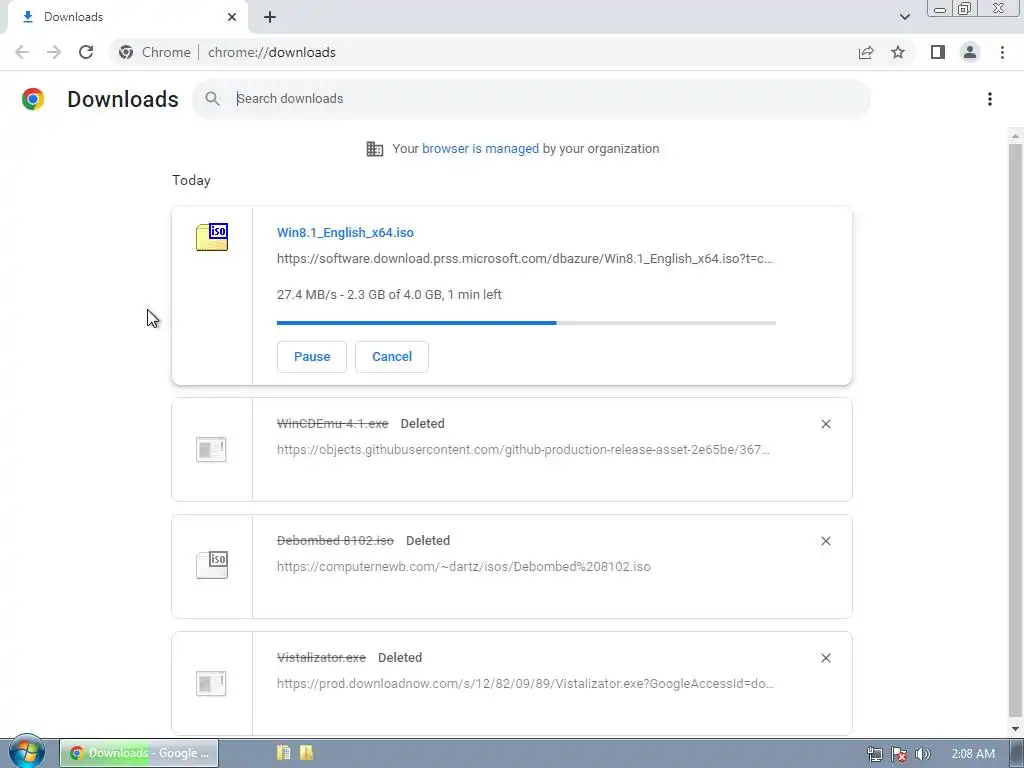Click the strikethrough WinCDEmu-4.1.exe filename
This screenshot has height=768, width=1024.
(x=332, y=424)
